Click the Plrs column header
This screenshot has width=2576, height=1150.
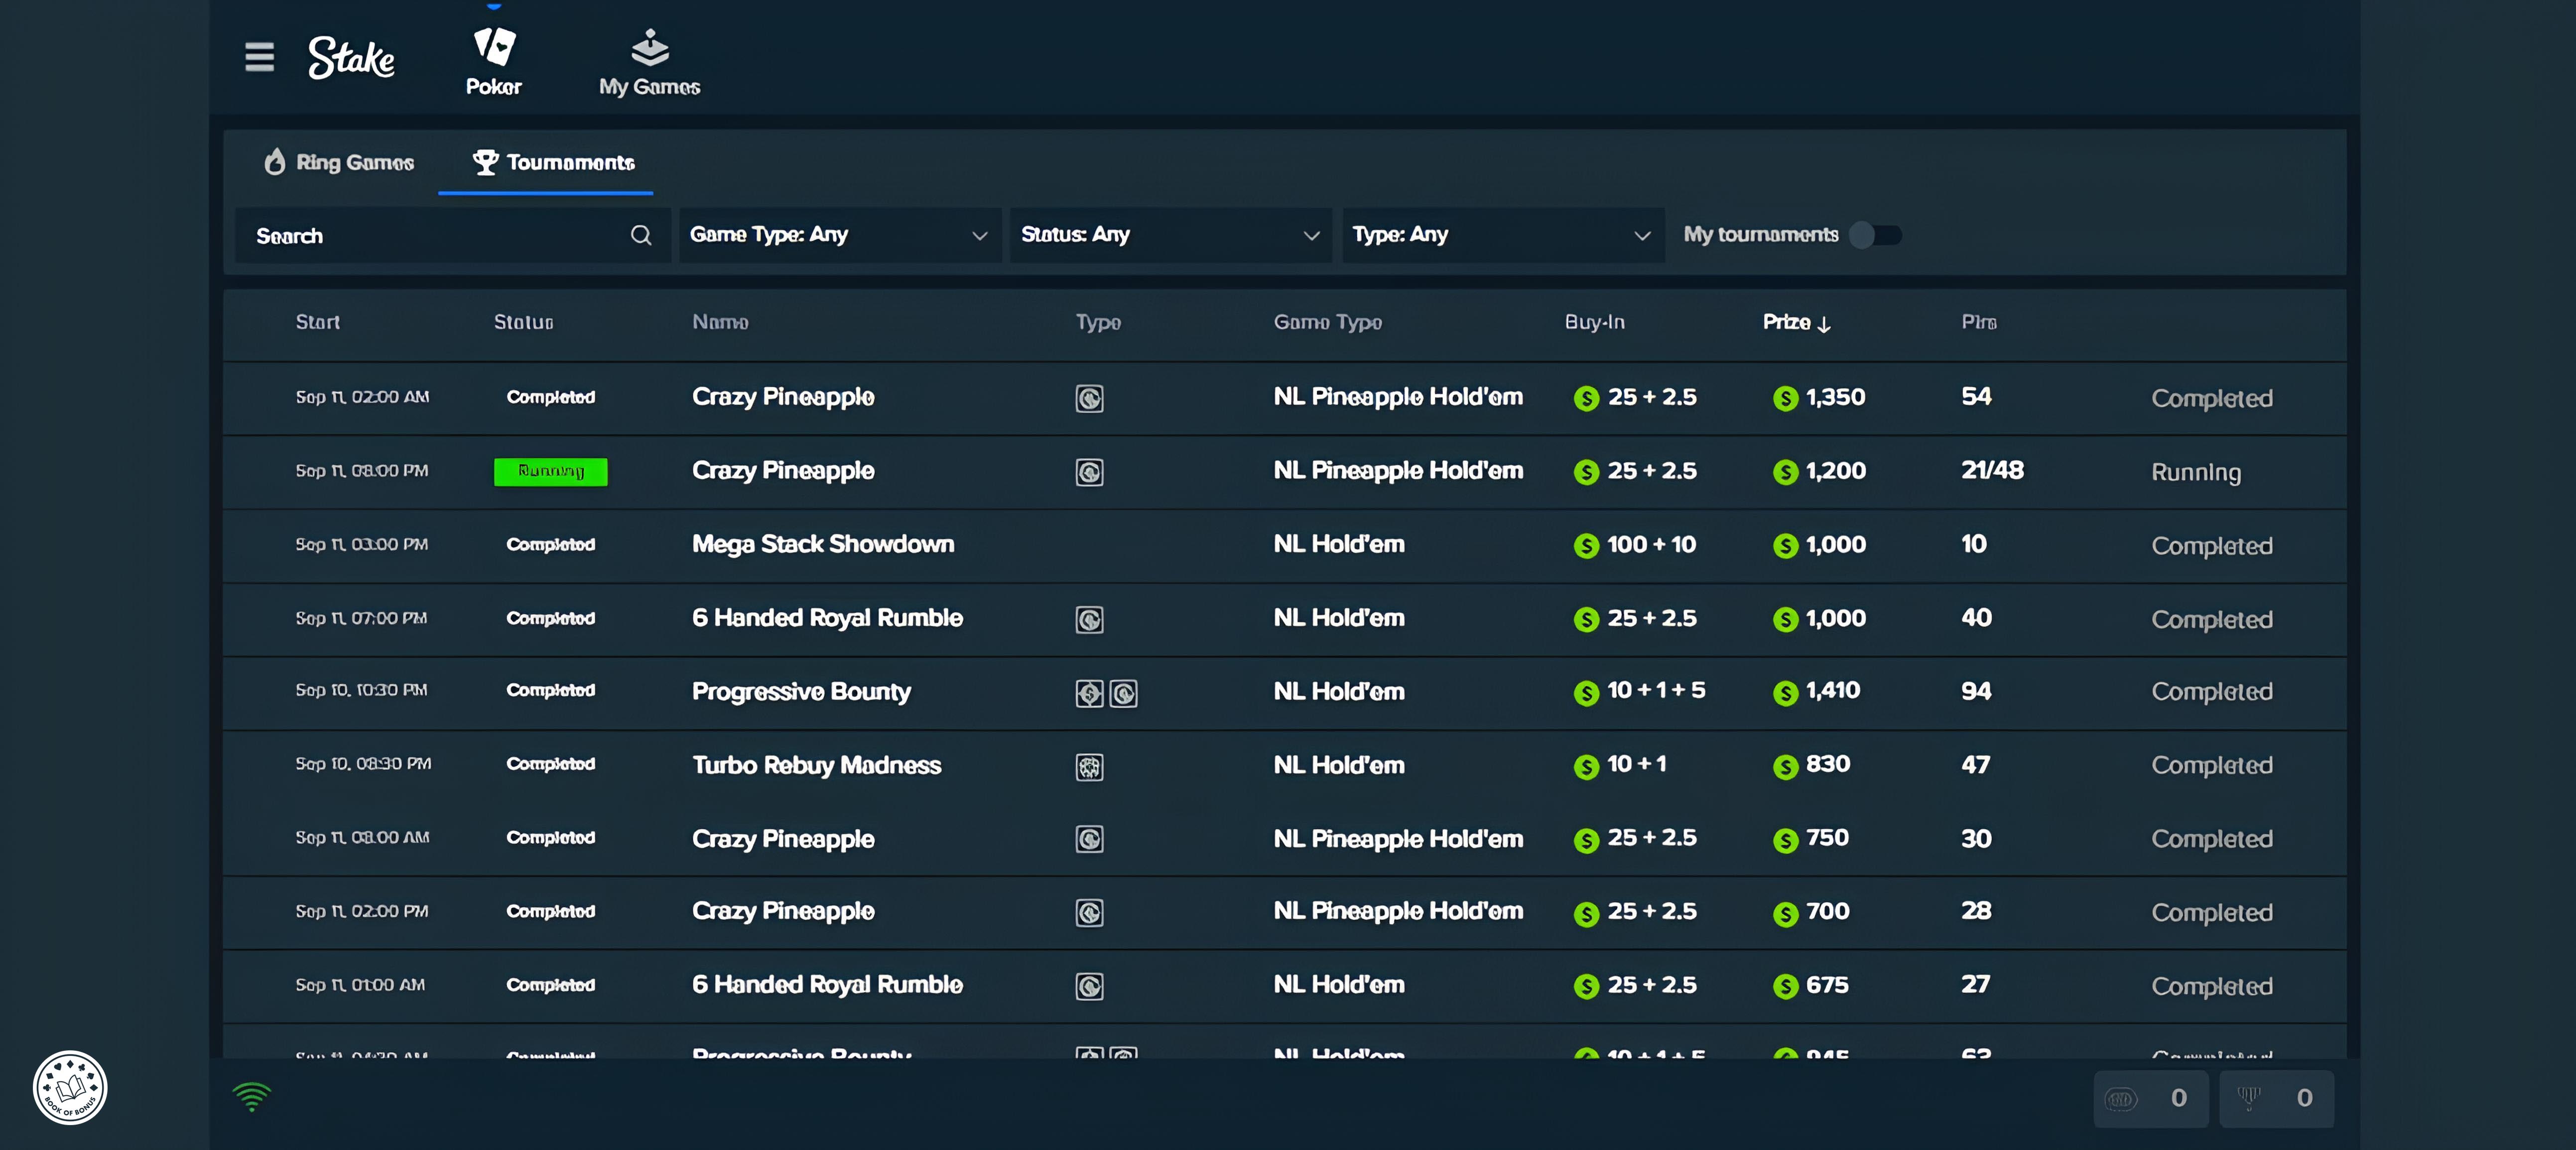1979,322
